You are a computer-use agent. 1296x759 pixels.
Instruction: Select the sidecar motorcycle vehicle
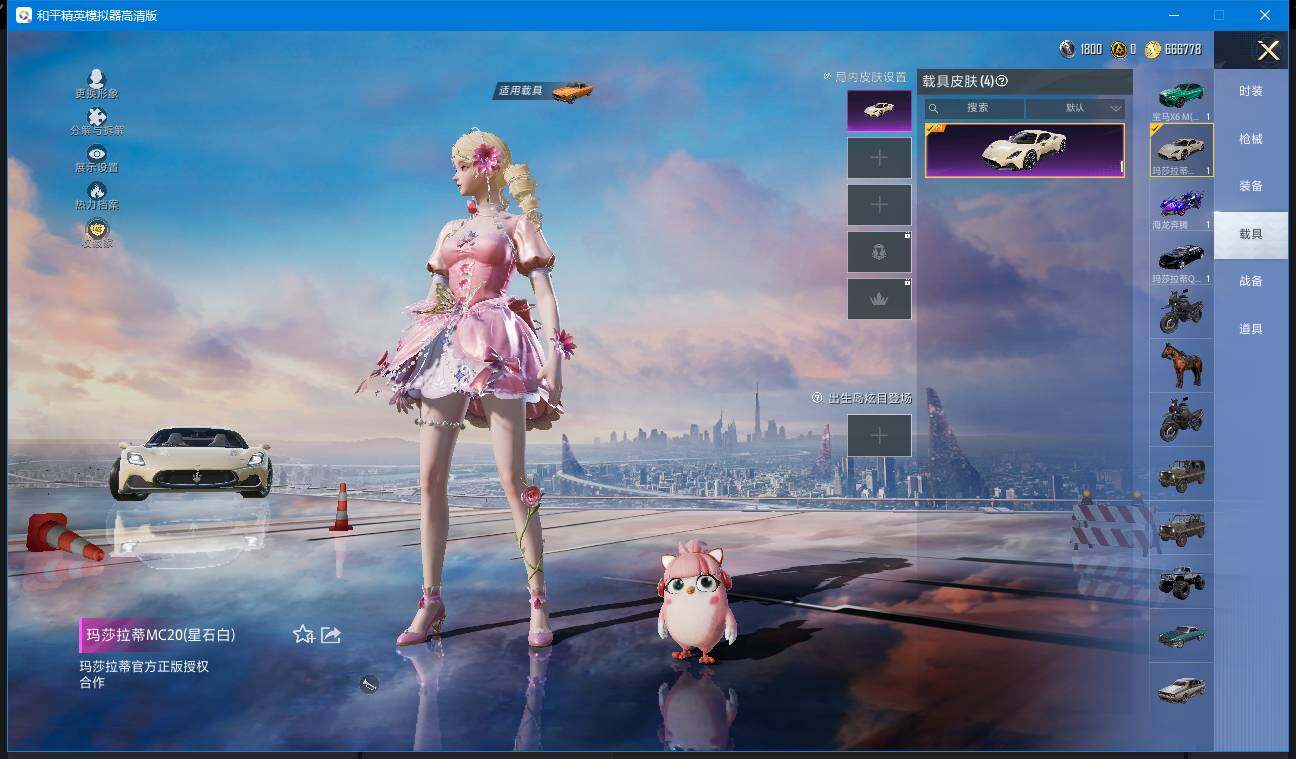click(1181, 420)
